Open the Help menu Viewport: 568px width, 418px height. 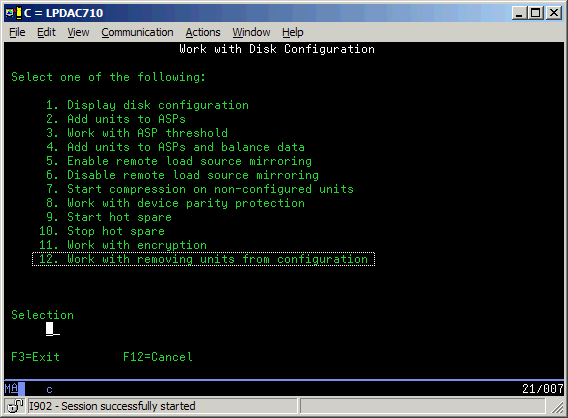point(293,32)
